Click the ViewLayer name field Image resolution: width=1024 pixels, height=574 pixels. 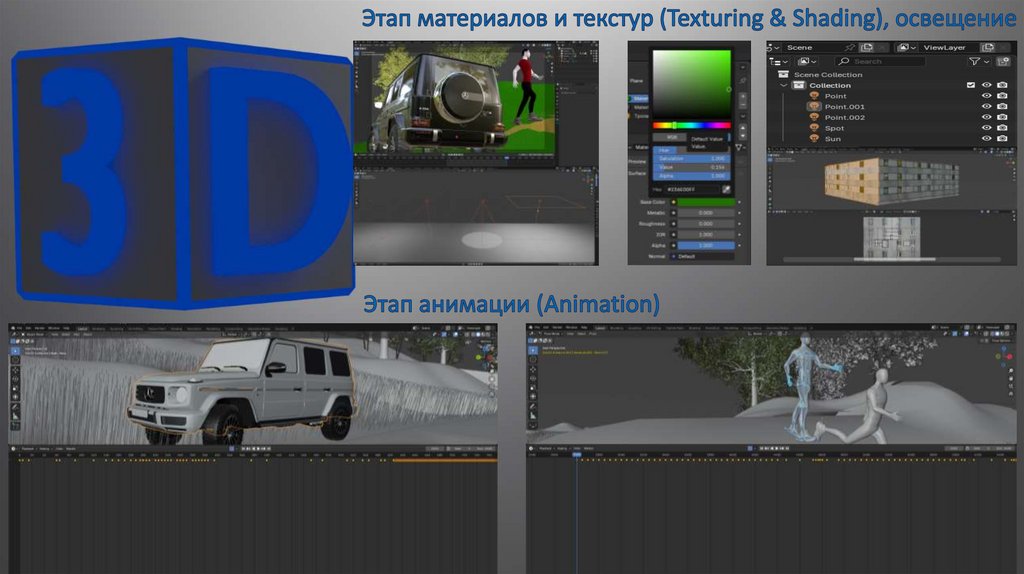(x=950, y=47)
